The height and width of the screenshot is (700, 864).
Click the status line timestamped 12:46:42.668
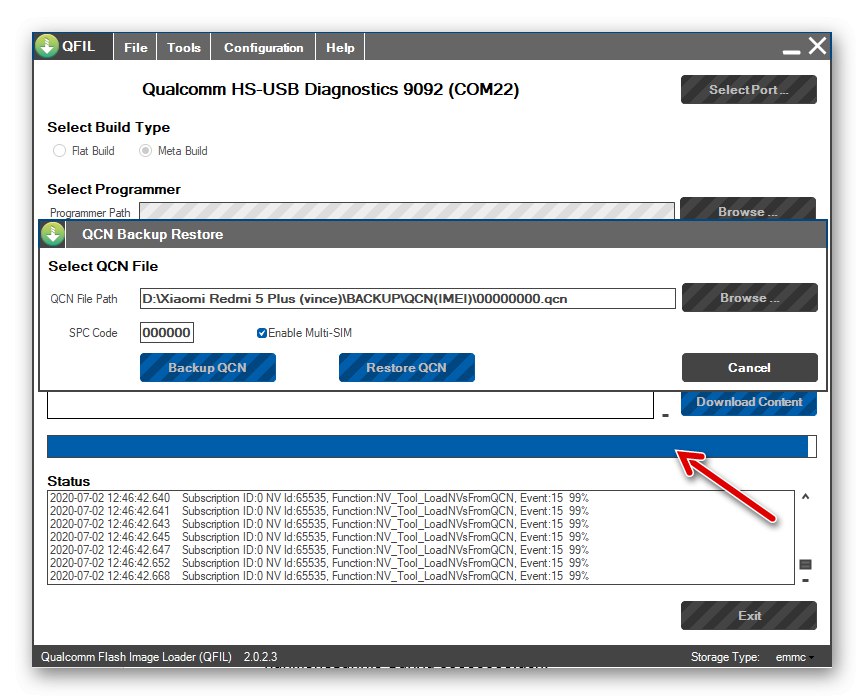point(319,576)
